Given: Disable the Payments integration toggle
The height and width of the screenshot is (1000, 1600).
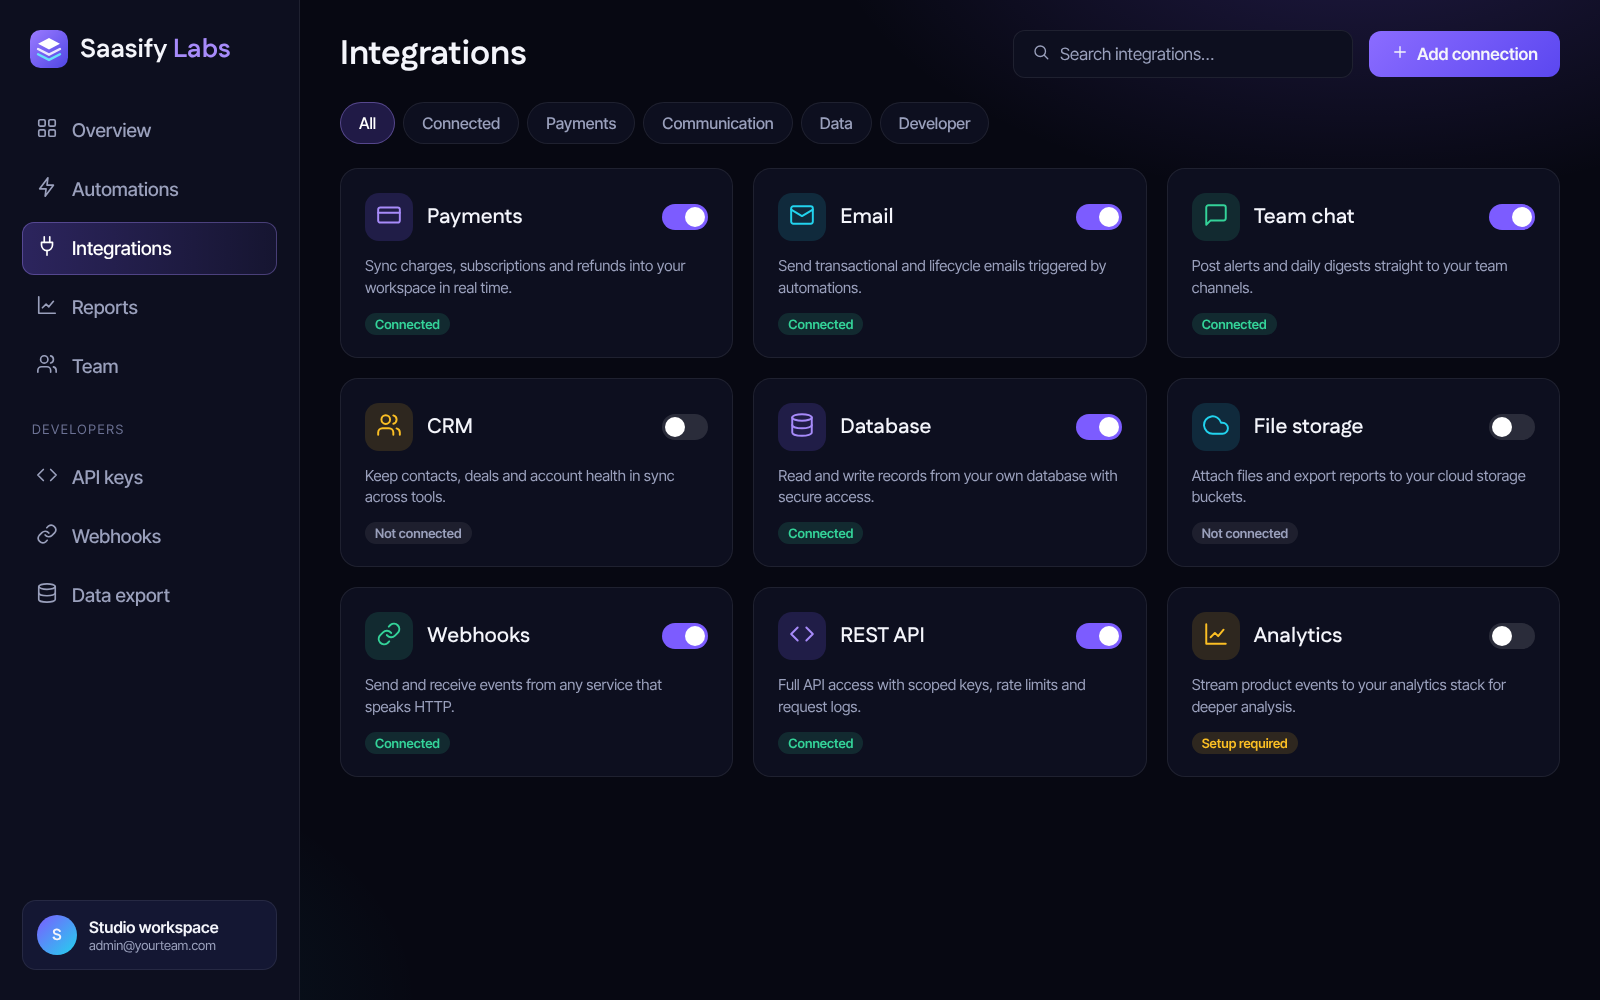Looking at the screenshot, I should point(685,217).
